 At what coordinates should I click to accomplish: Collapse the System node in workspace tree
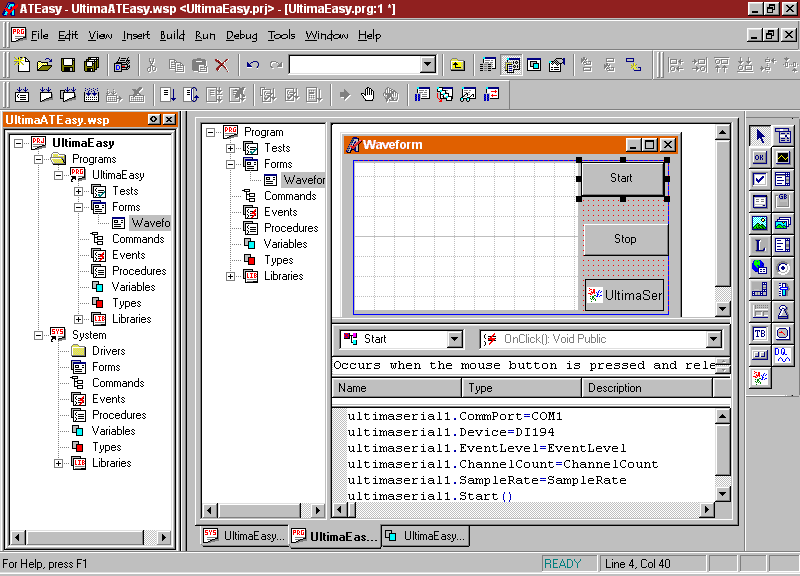click(x=38, y=335)
